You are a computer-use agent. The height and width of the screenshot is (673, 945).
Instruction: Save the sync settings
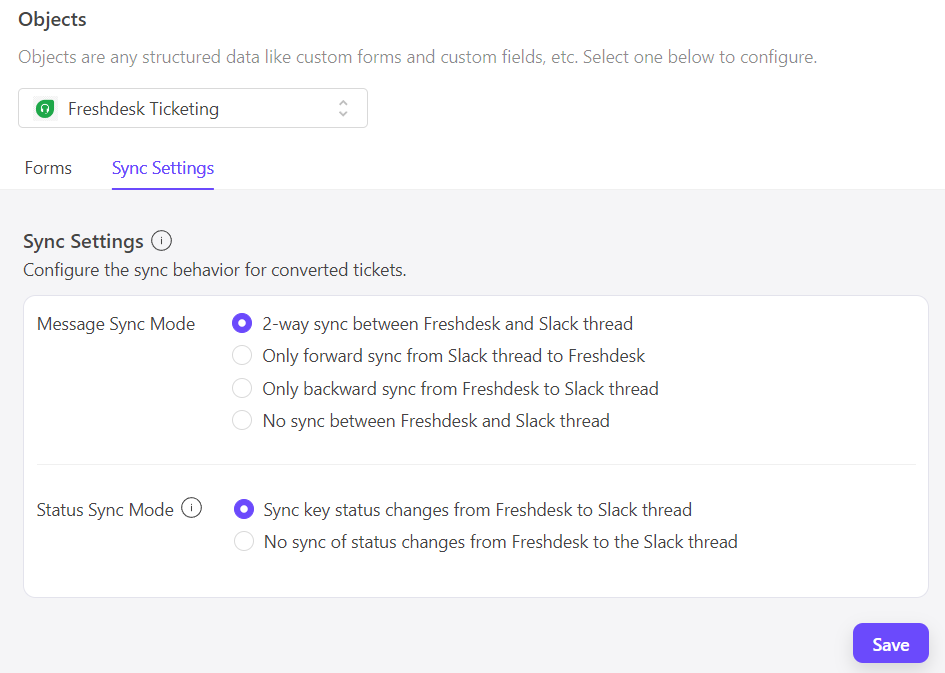(890, 644)
